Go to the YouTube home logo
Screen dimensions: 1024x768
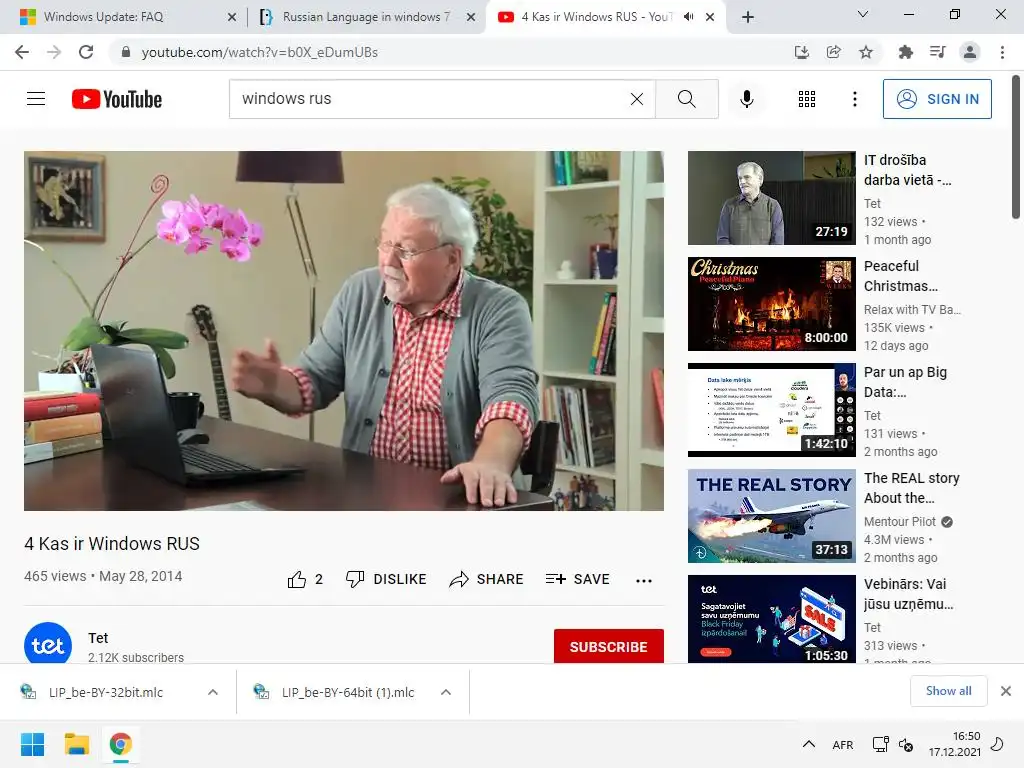(x=117, y=99)
